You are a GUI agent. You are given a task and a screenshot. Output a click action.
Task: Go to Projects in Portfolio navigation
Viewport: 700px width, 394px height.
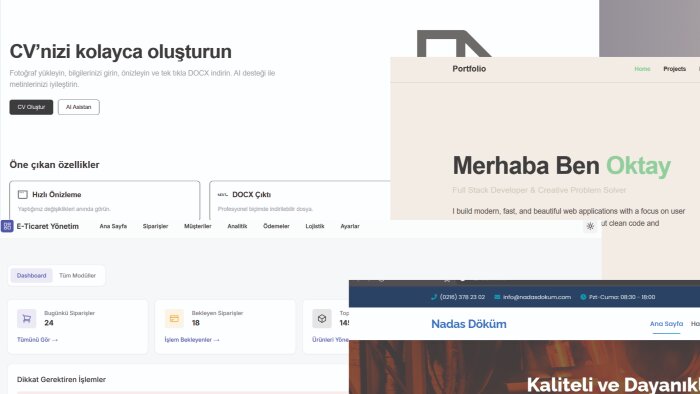click(x=674, y=69)
